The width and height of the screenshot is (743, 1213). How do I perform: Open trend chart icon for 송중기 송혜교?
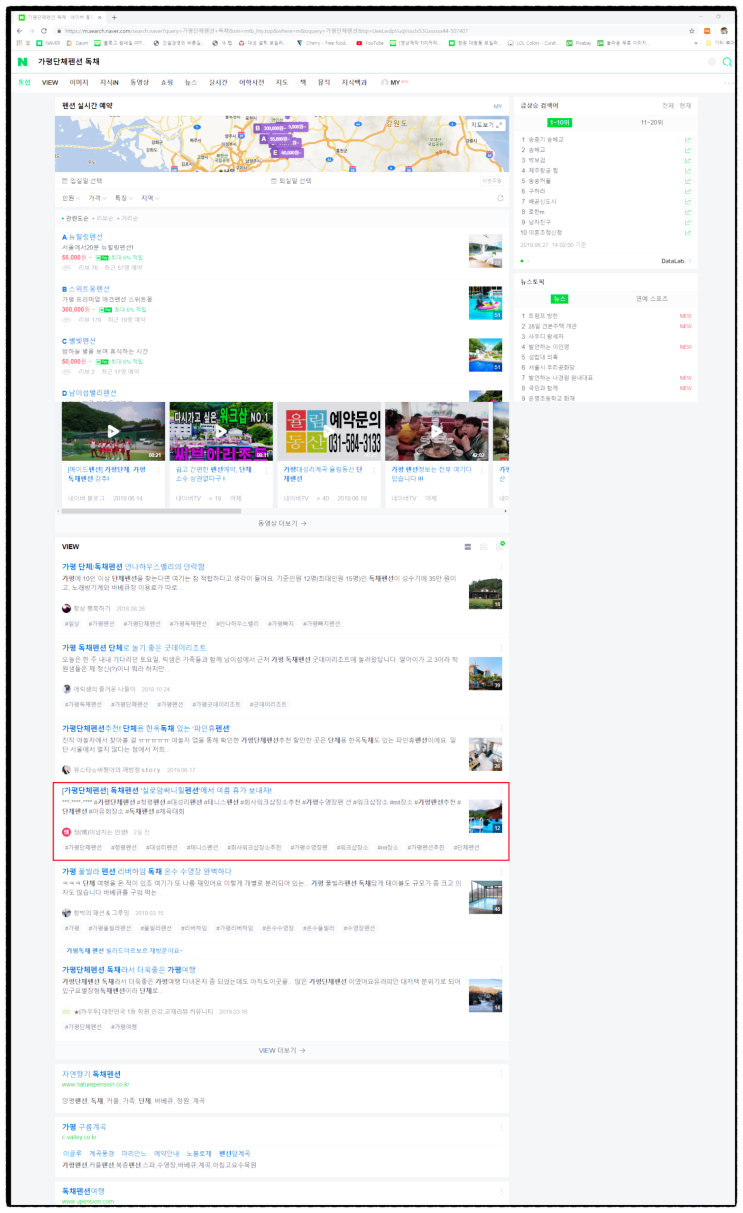[x=687, y=140]
